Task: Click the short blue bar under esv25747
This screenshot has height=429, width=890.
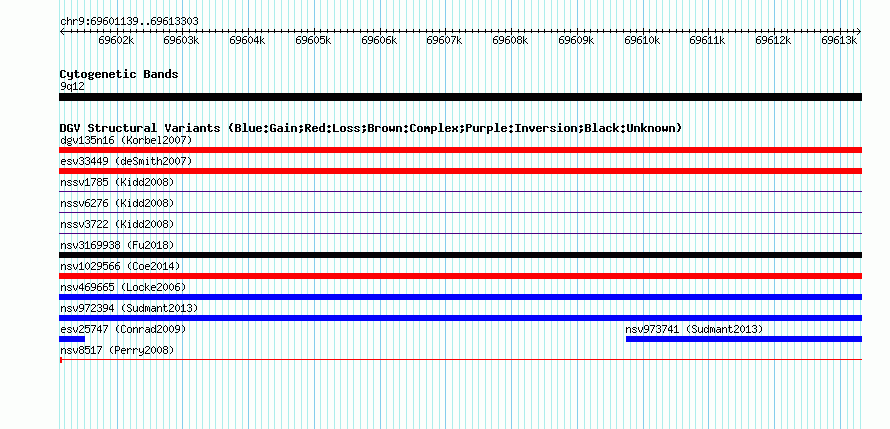Action: 72,339
